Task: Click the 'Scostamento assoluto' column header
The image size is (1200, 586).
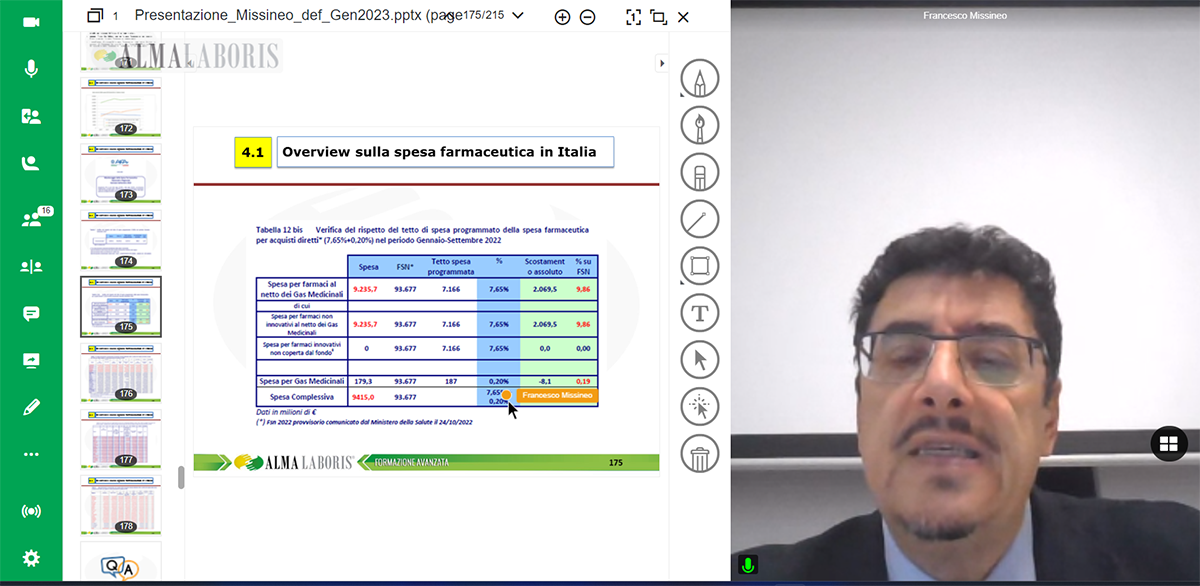Action: (x=545, y=265)
